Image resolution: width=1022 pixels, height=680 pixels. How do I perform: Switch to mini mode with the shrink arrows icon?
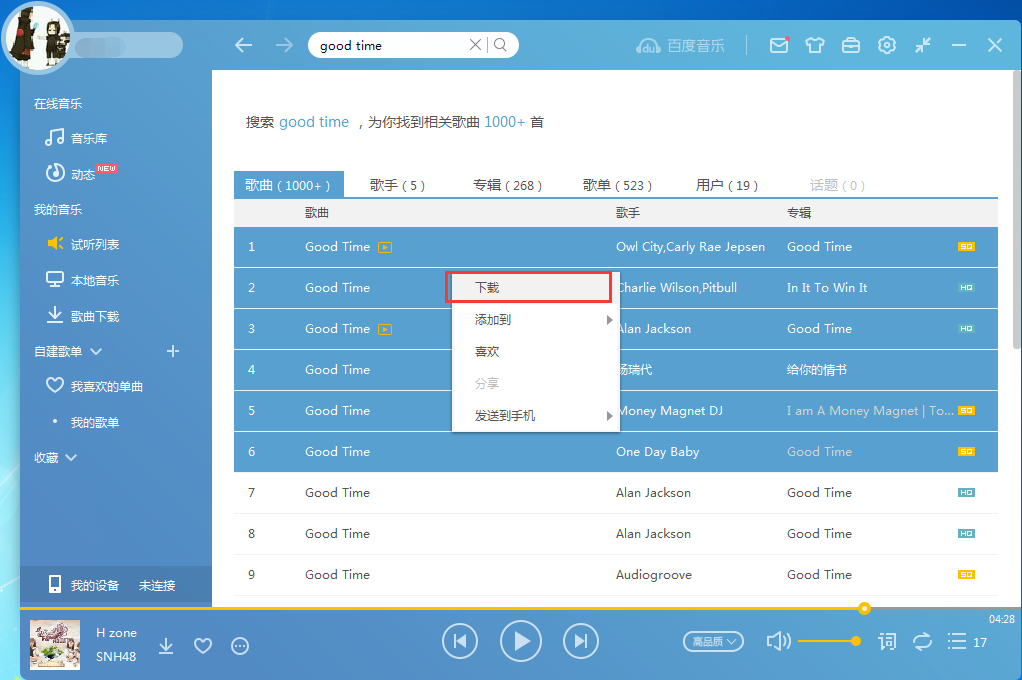coord(923,45)
